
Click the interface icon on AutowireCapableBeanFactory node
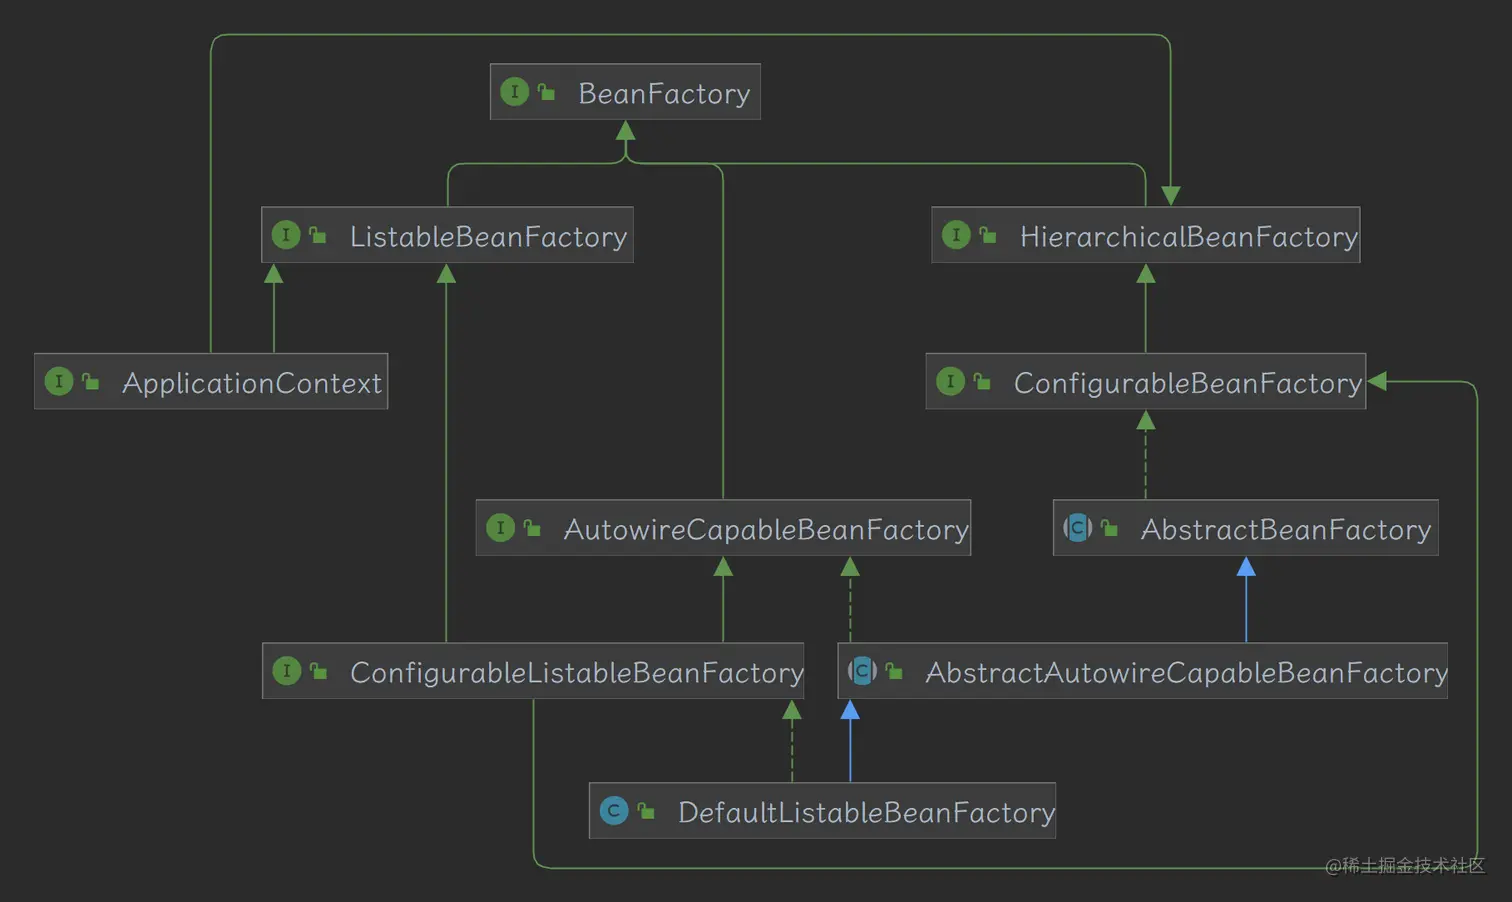click(x=500, y=527)
